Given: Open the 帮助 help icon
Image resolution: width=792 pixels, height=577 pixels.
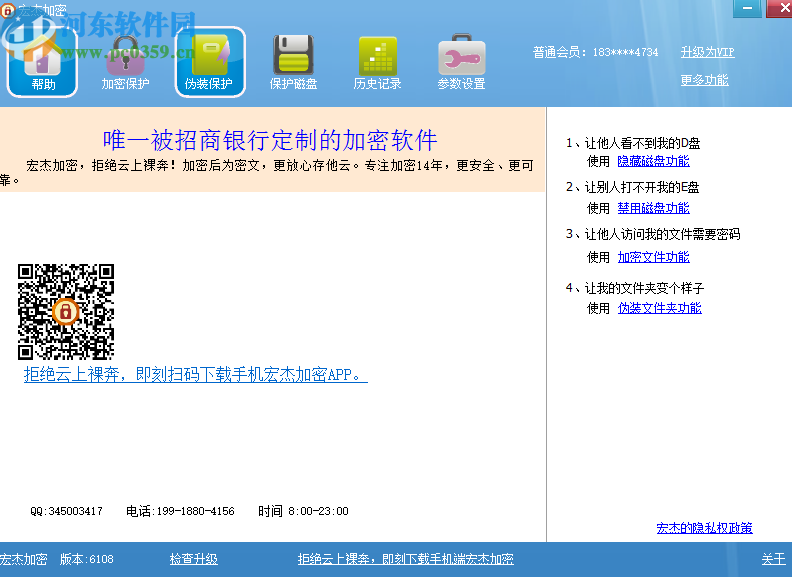Looking at the screenshot, I should [x=42, y=62].
